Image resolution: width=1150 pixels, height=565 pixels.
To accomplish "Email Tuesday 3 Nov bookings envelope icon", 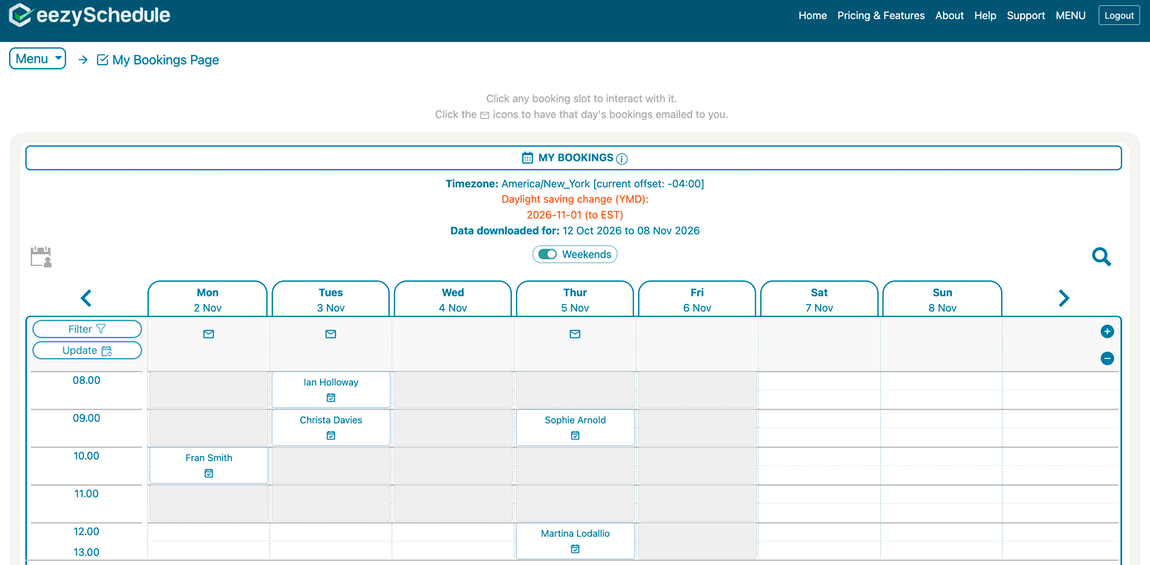I will pos(331,335).
